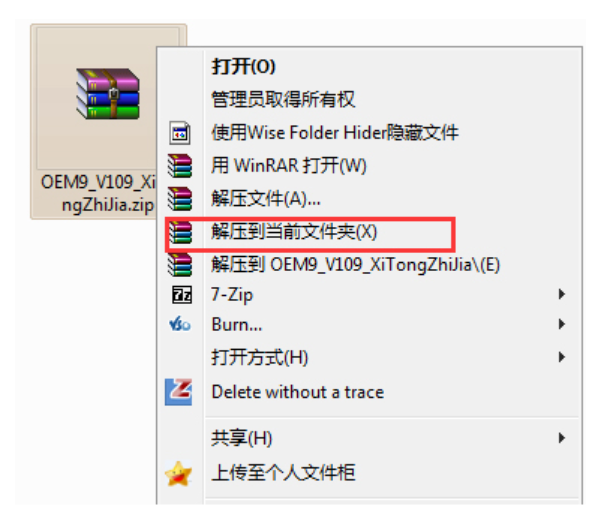The image size is (613, 523).
Task: Click WinRAR icon beside 解压到 OEM9_V109_XiTongZhiJia
Action: pos(180,265)
